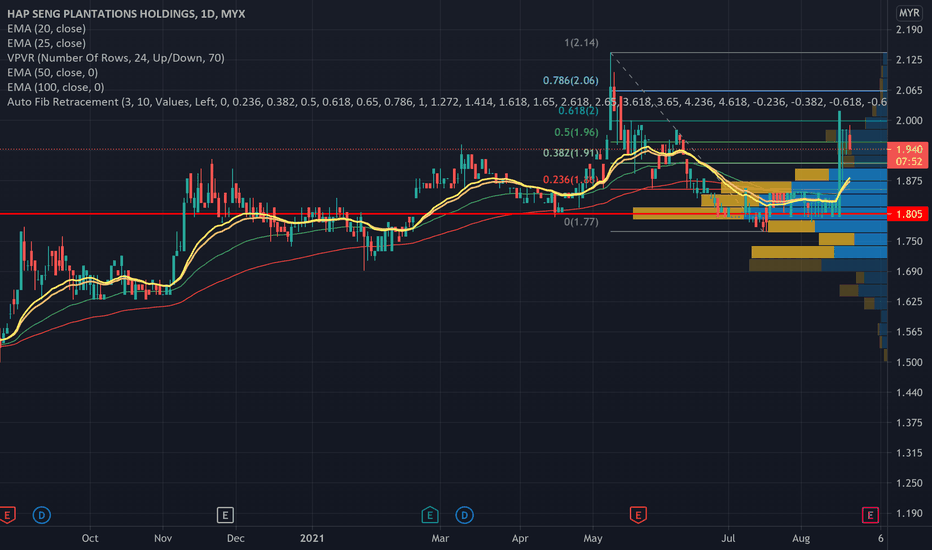
Task: Click the 1.375 price axis value
Action: (909, 423)
